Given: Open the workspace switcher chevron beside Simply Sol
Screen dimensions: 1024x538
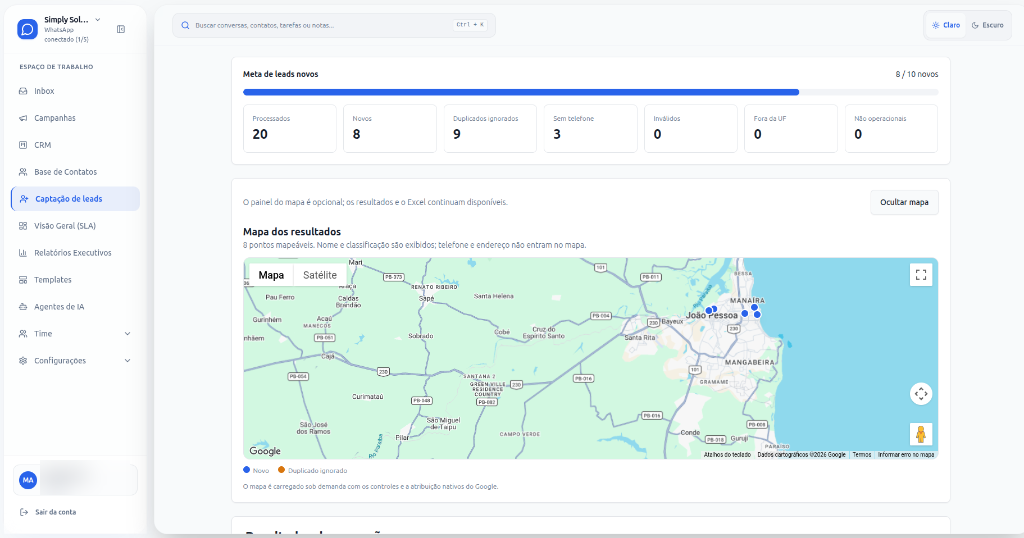Looking at the screenshot, I should (97, 20).
